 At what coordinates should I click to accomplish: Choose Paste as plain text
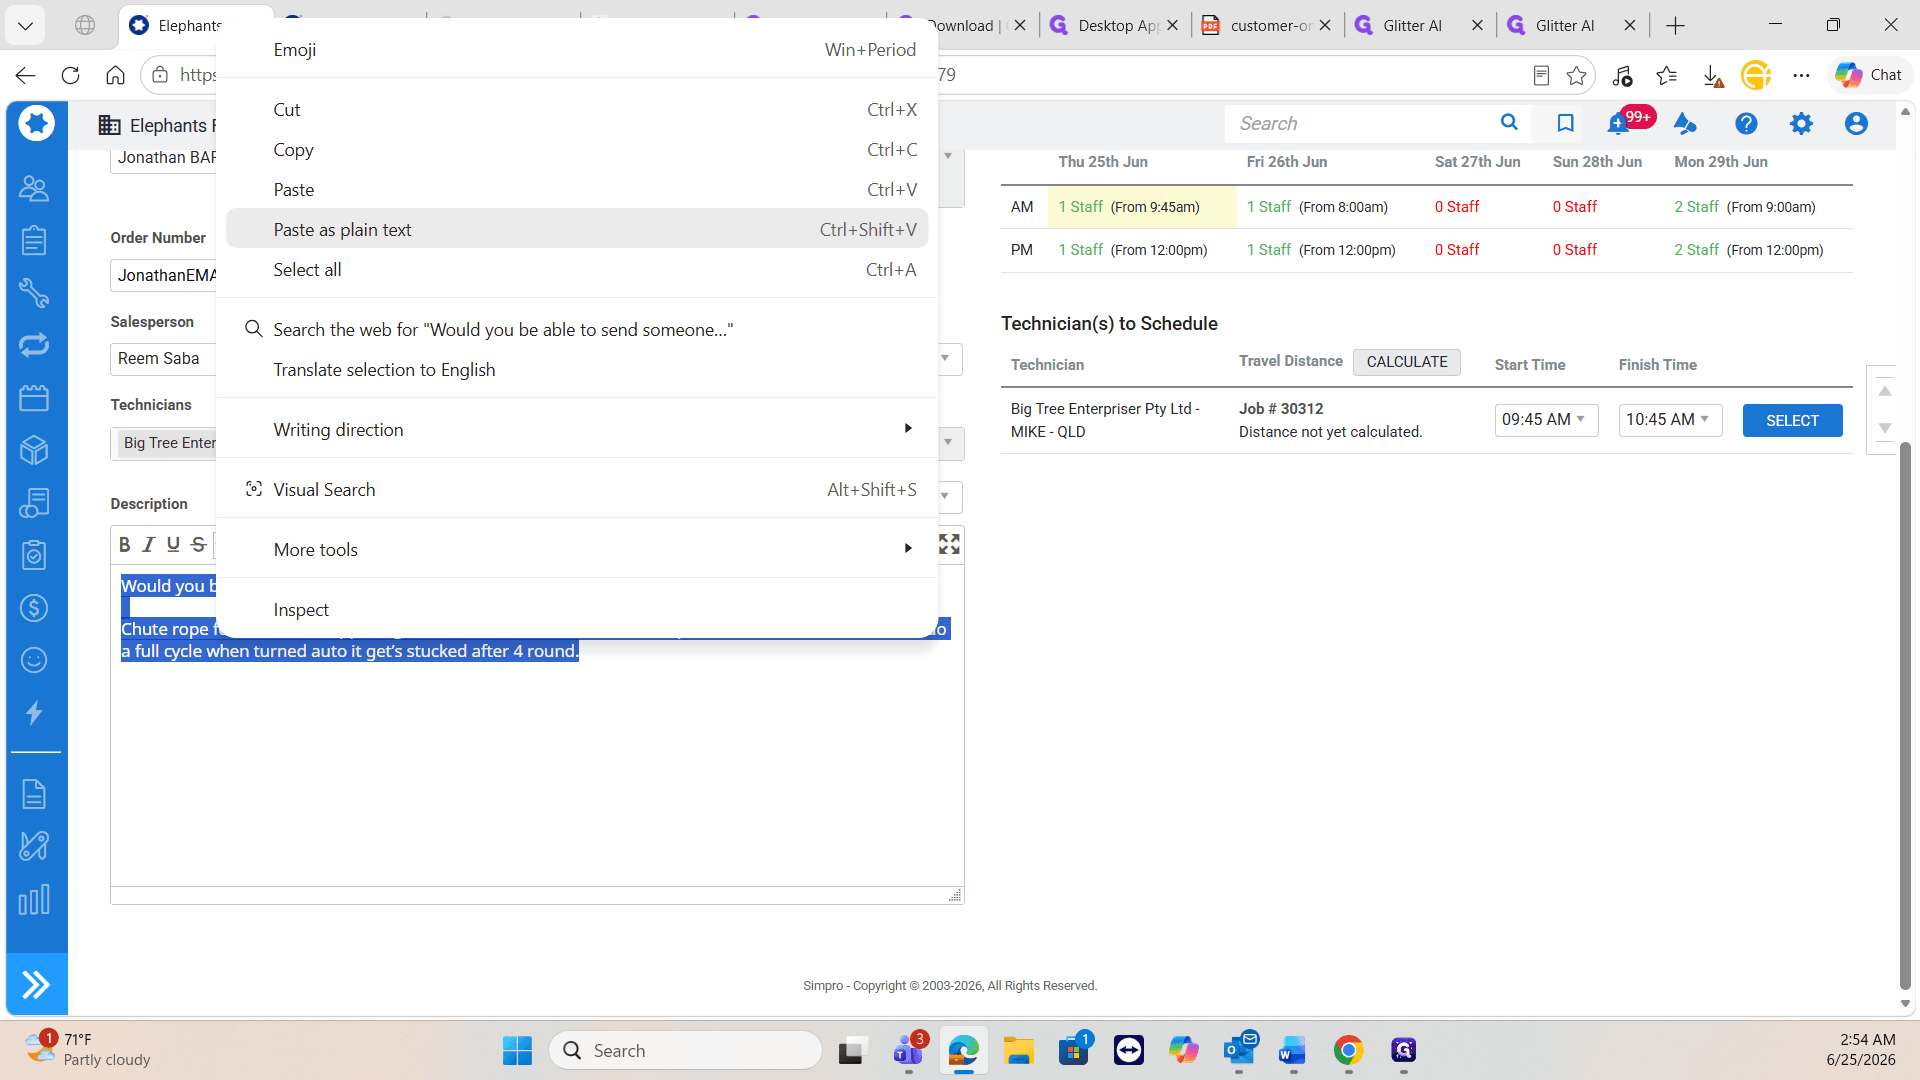point(577,229)
